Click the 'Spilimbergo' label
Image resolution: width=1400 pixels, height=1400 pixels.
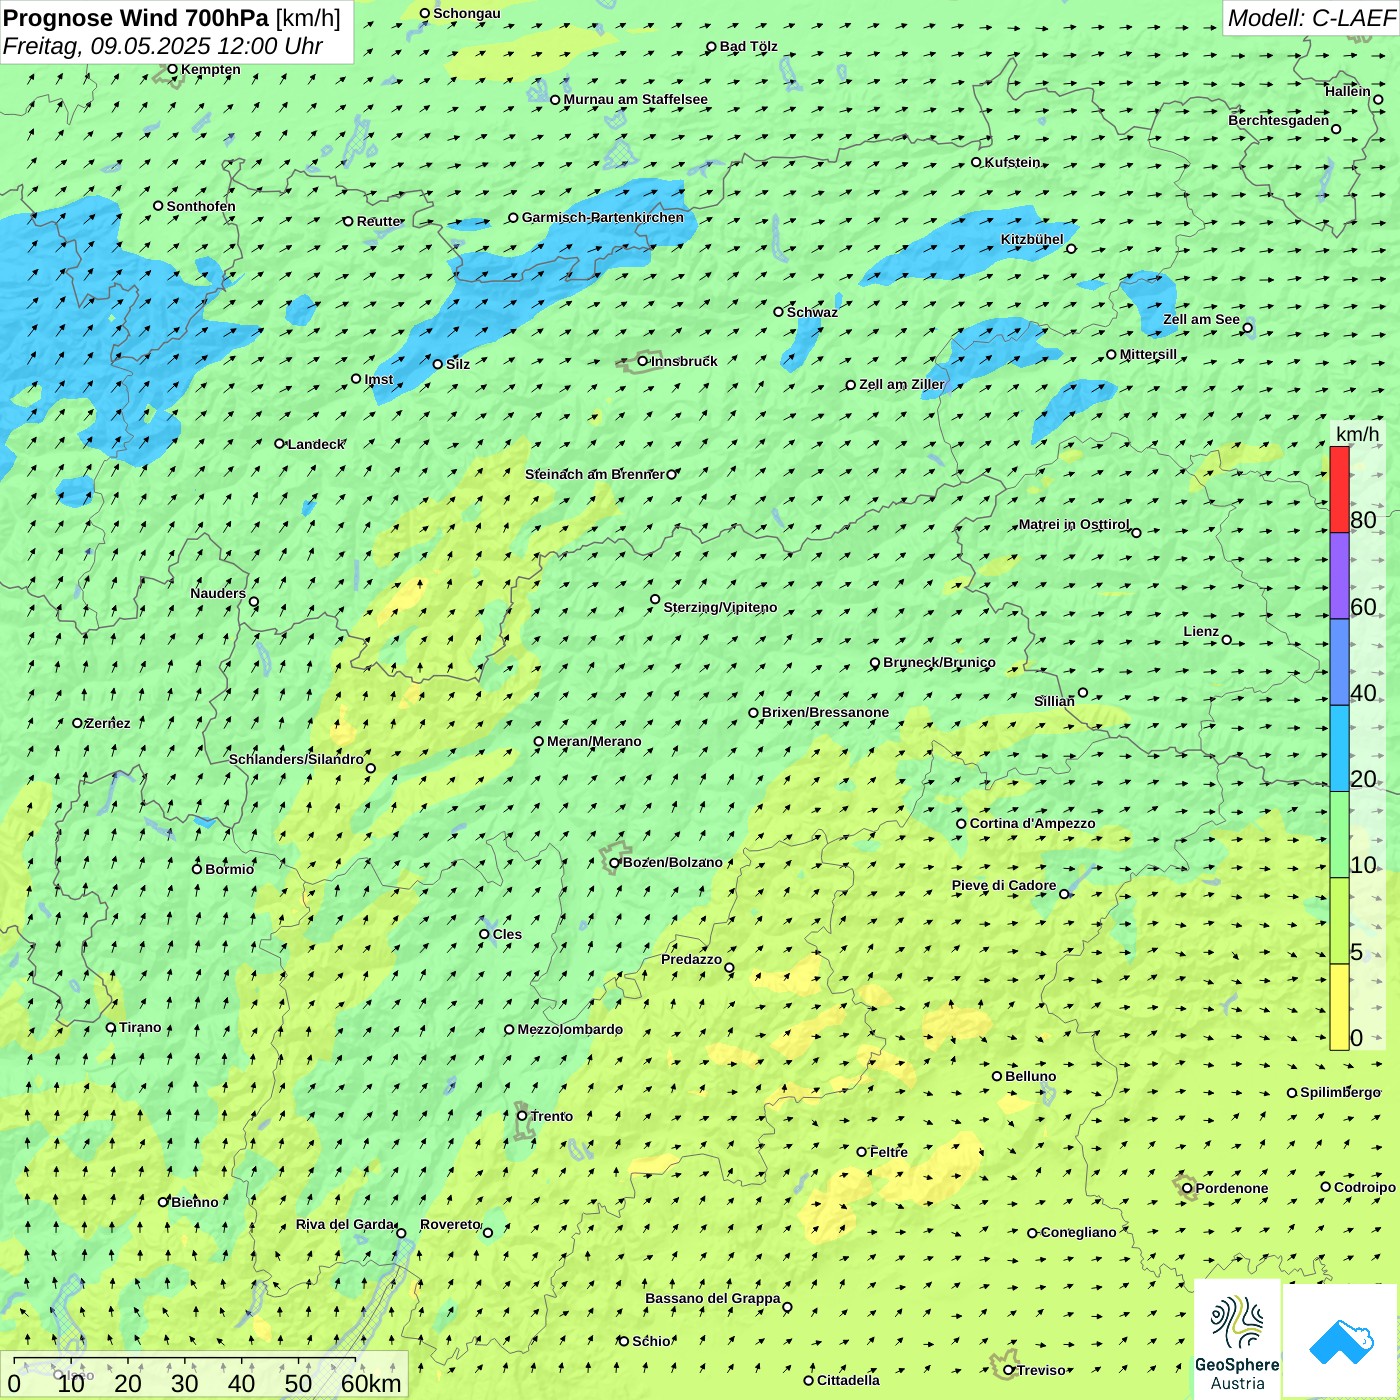(1340, 1092)
